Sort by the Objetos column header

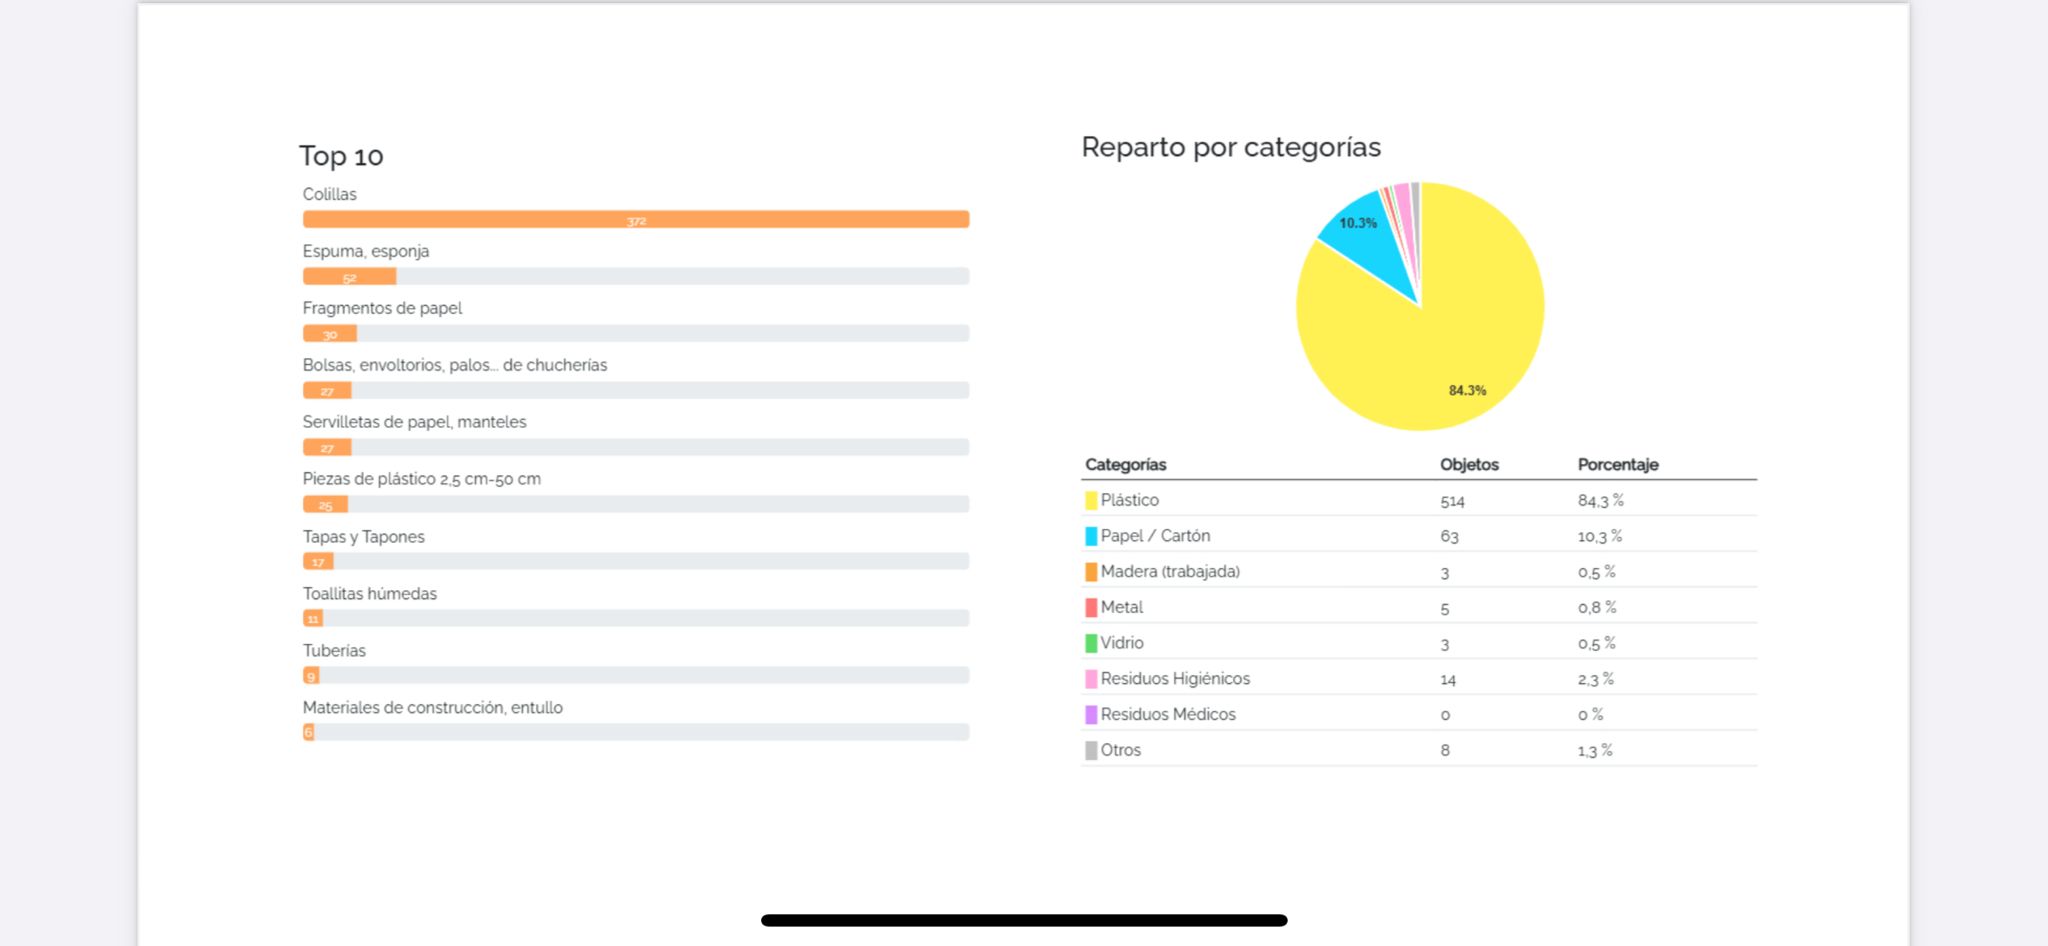pyautogui.click(x=1469, y=464)
